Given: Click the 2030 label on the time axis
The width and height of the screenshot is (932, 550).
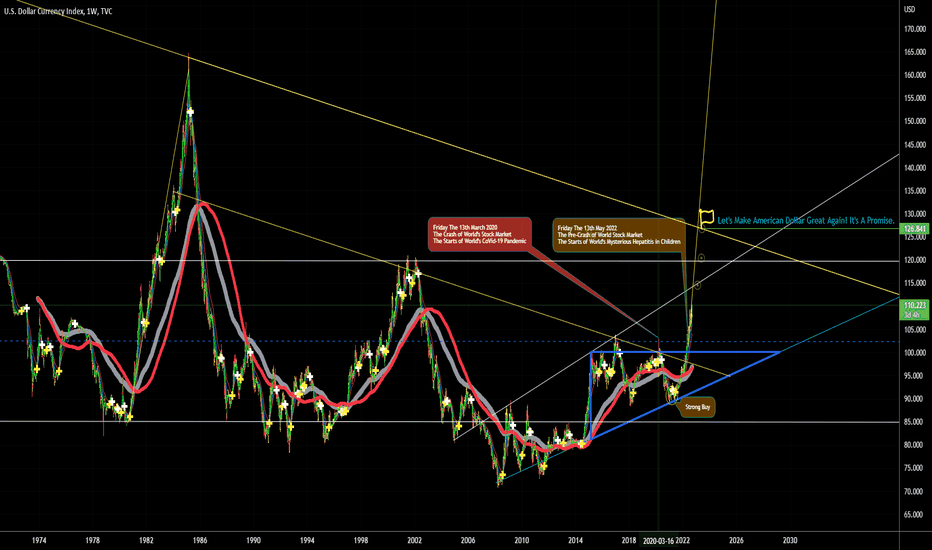Looking at the screenshot, I should [x=790, y=540].
